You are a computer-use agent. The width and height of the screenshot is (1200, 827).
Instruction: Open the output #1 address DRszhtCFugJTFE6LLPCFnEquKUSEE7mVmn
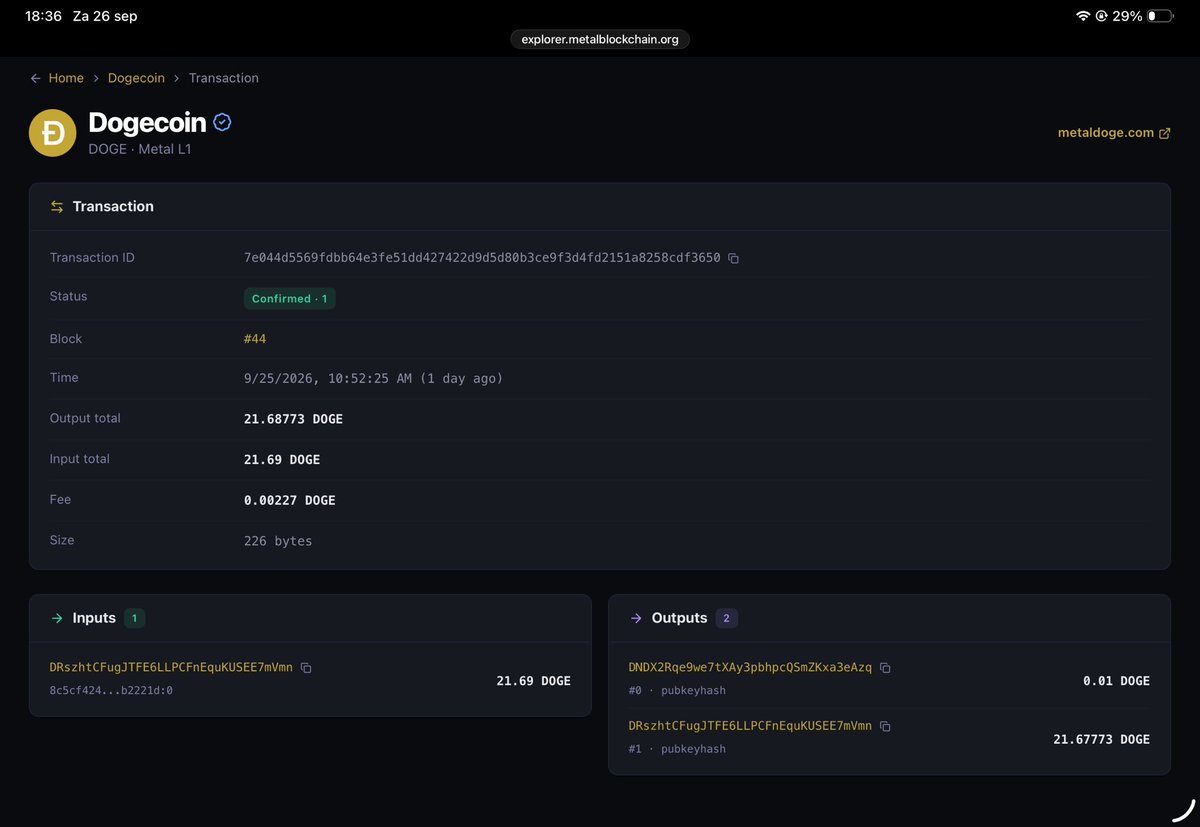pos(750,726)
